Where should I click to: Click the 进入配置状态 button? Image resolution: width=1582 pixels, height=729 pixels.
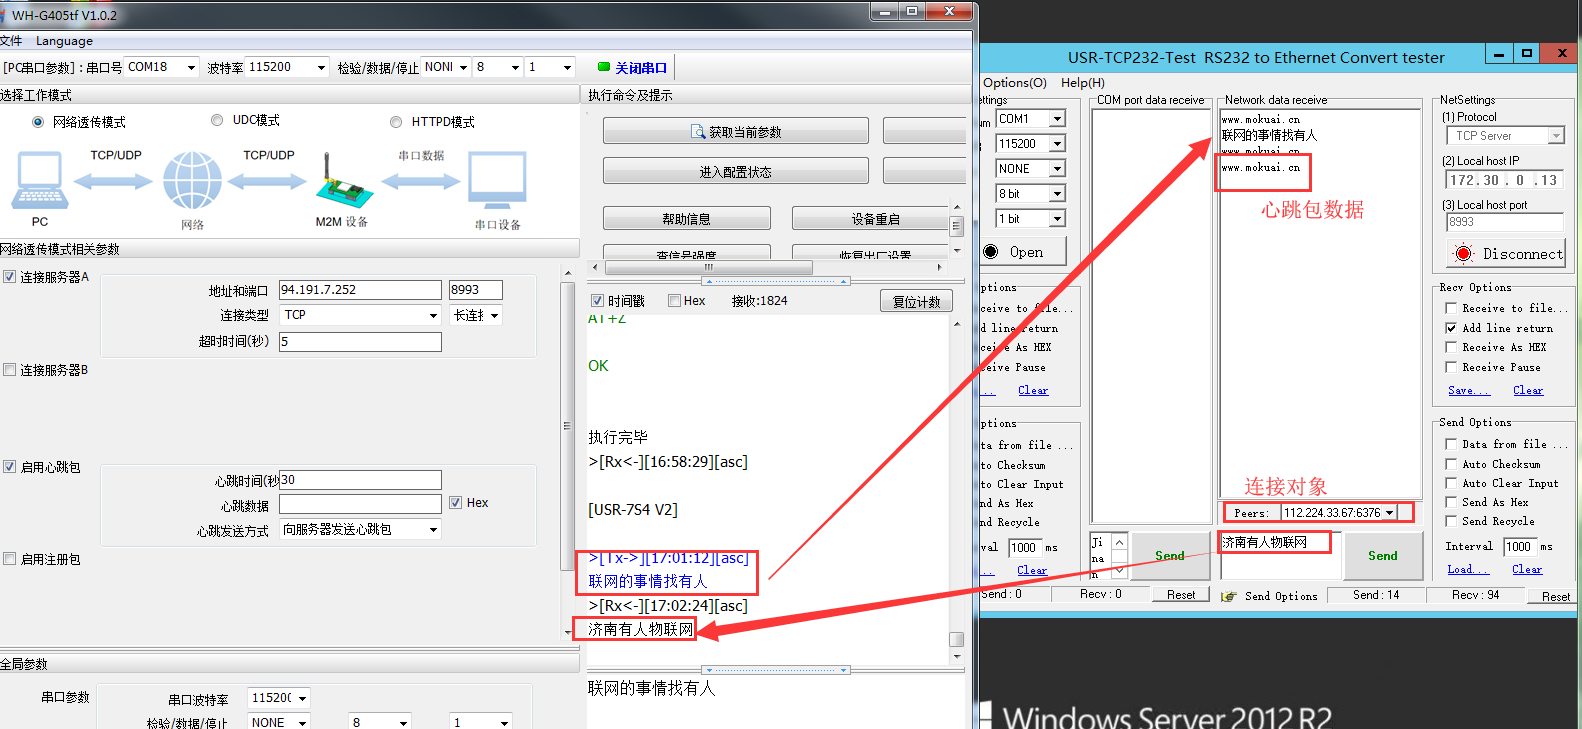(x=735, y=172)
